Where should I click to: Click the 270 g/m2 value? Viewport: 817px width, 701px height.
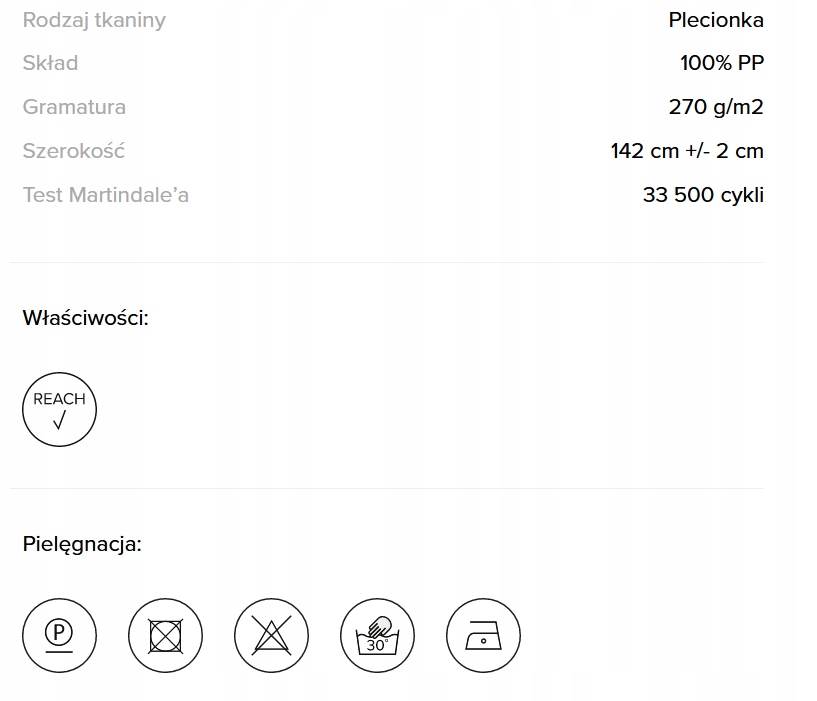tap(716, 107)
